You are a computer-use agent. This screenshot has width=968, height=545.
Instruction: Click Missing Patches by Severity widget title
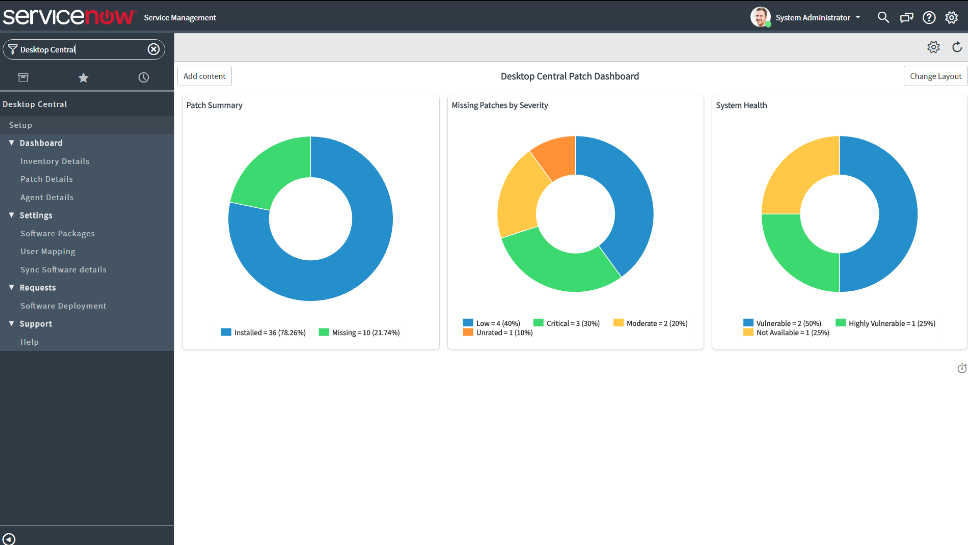click(x=499, y=105)
